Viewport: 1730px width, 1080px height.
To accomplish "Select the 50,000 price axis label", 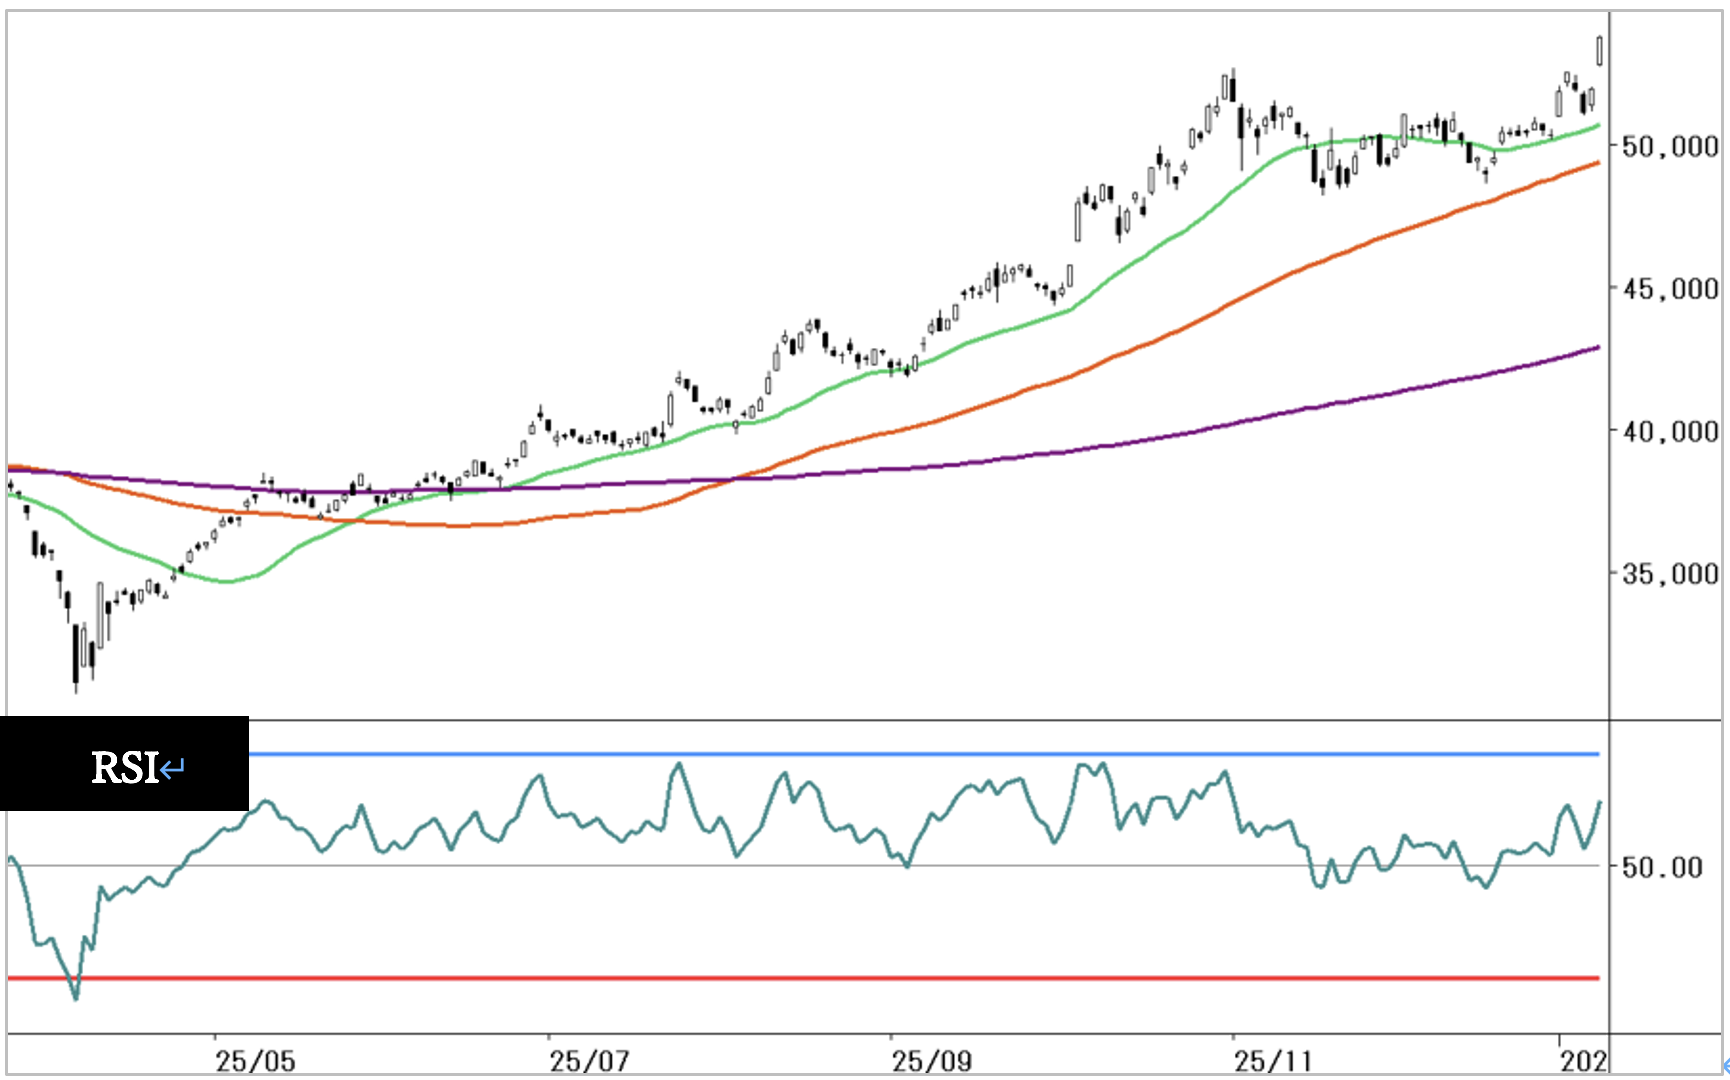I will click(1669, 147).
